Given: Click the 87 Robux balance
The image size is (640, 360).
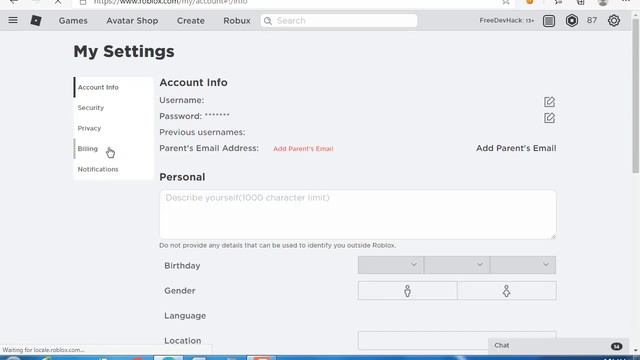Looking at the screenshot, I should [592, 20].
